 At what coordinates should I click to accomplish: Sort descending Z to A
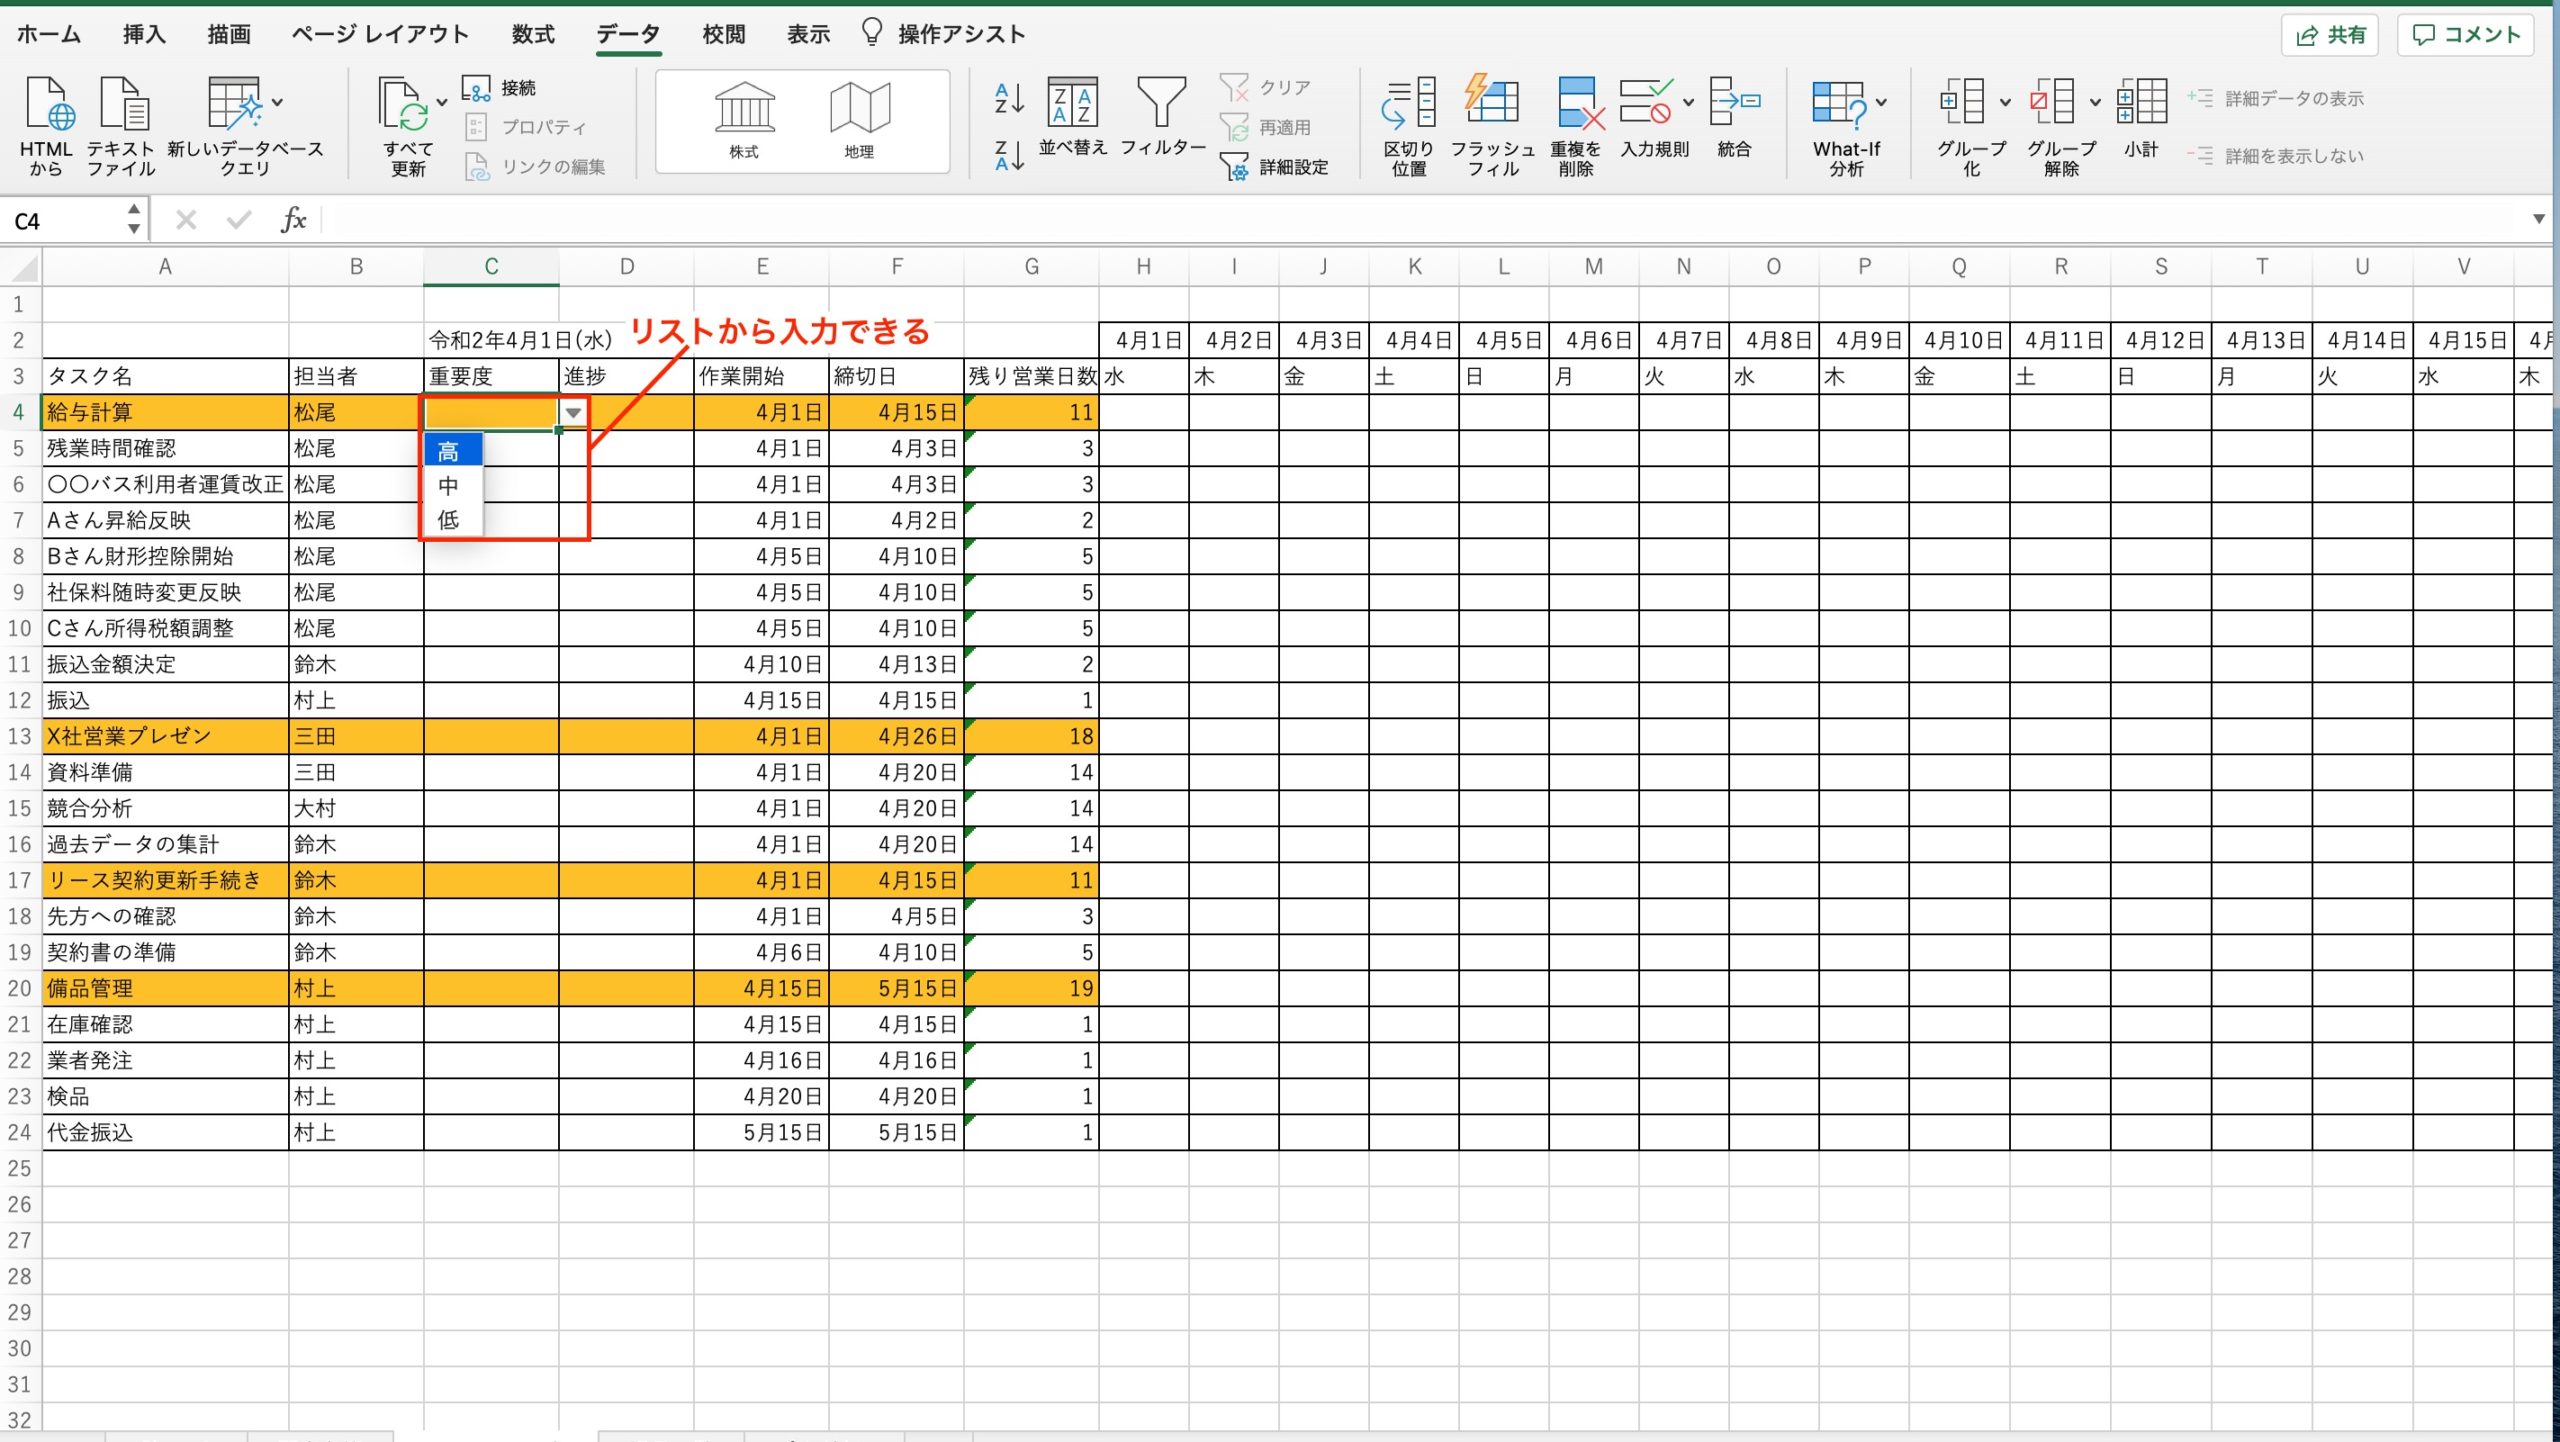(1009, 156)
